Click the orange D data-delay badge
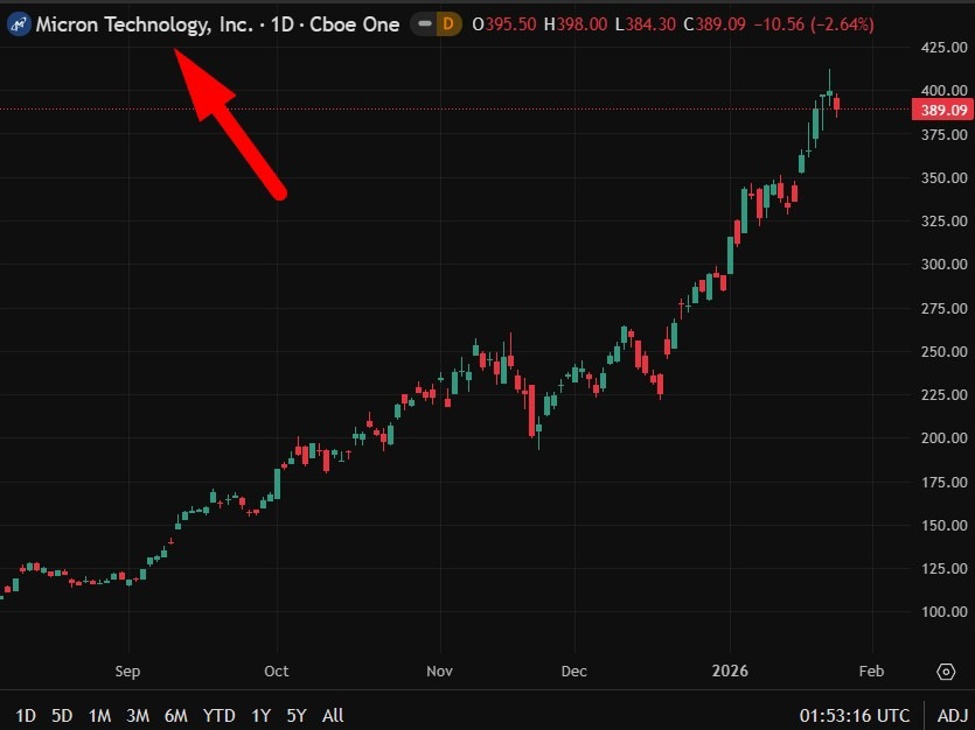975x730 pixels. pyautogui.click(x=449, y=24)
